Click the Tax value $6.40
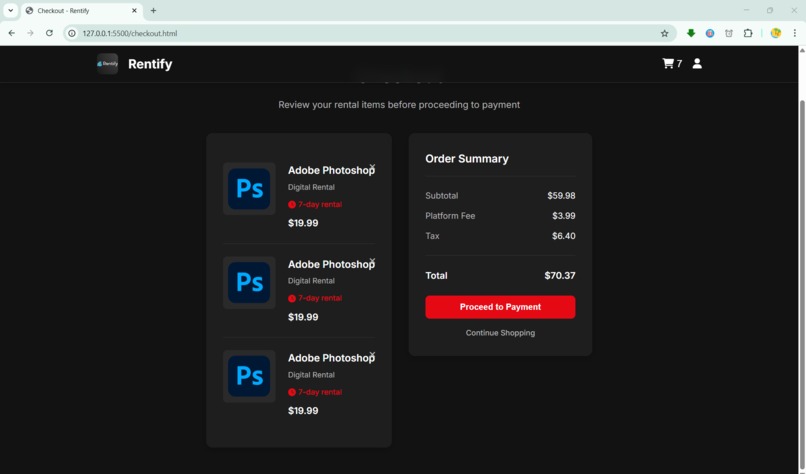This screenshot has height=474, width=806. 564,236
